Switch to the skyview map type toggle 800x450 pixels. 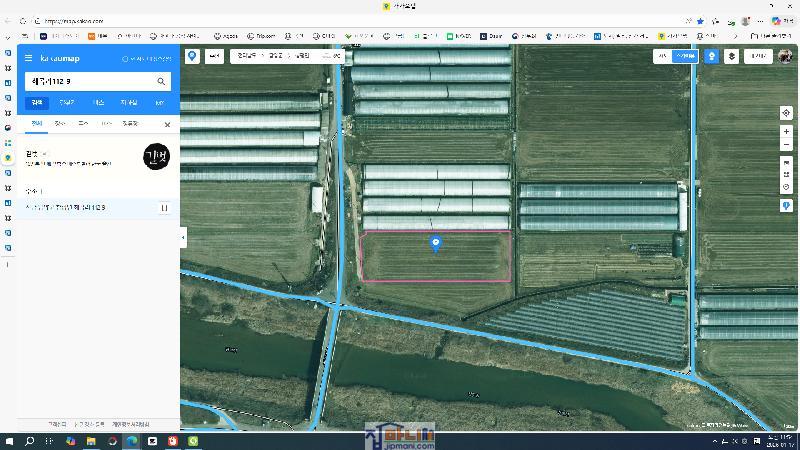pyautogui.click(x=685, y=57)
